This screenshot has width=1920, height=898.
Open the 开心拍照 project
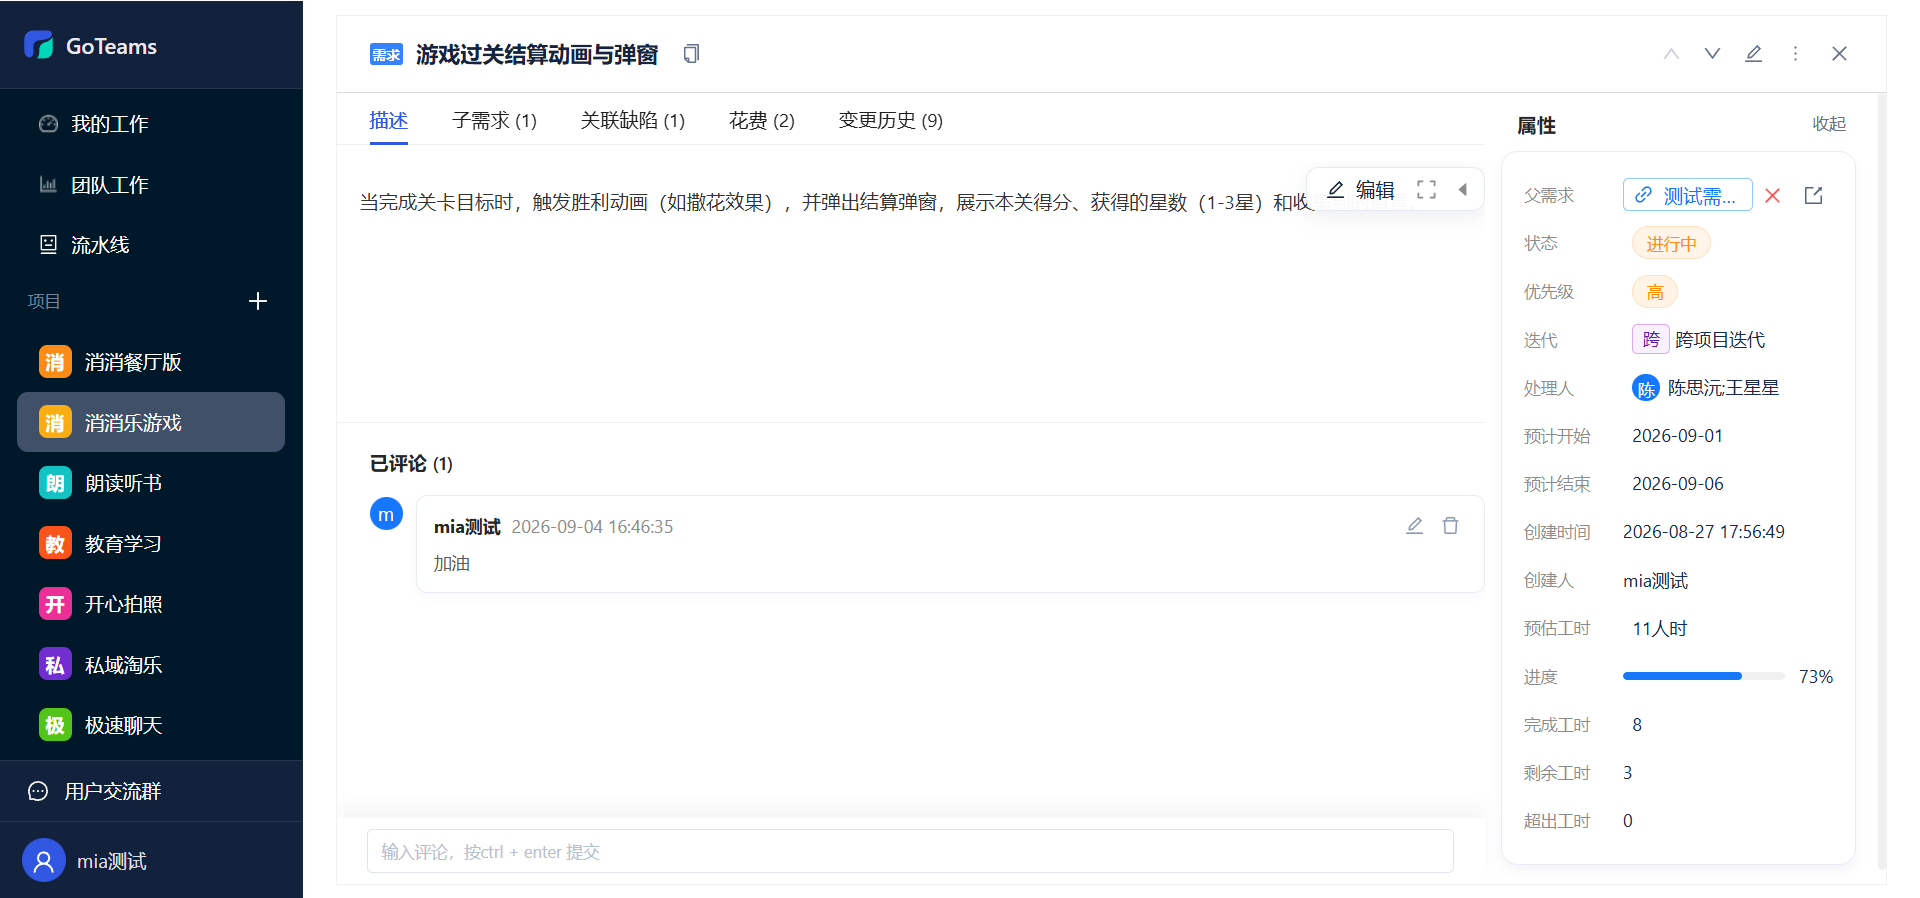click(151, 604)
